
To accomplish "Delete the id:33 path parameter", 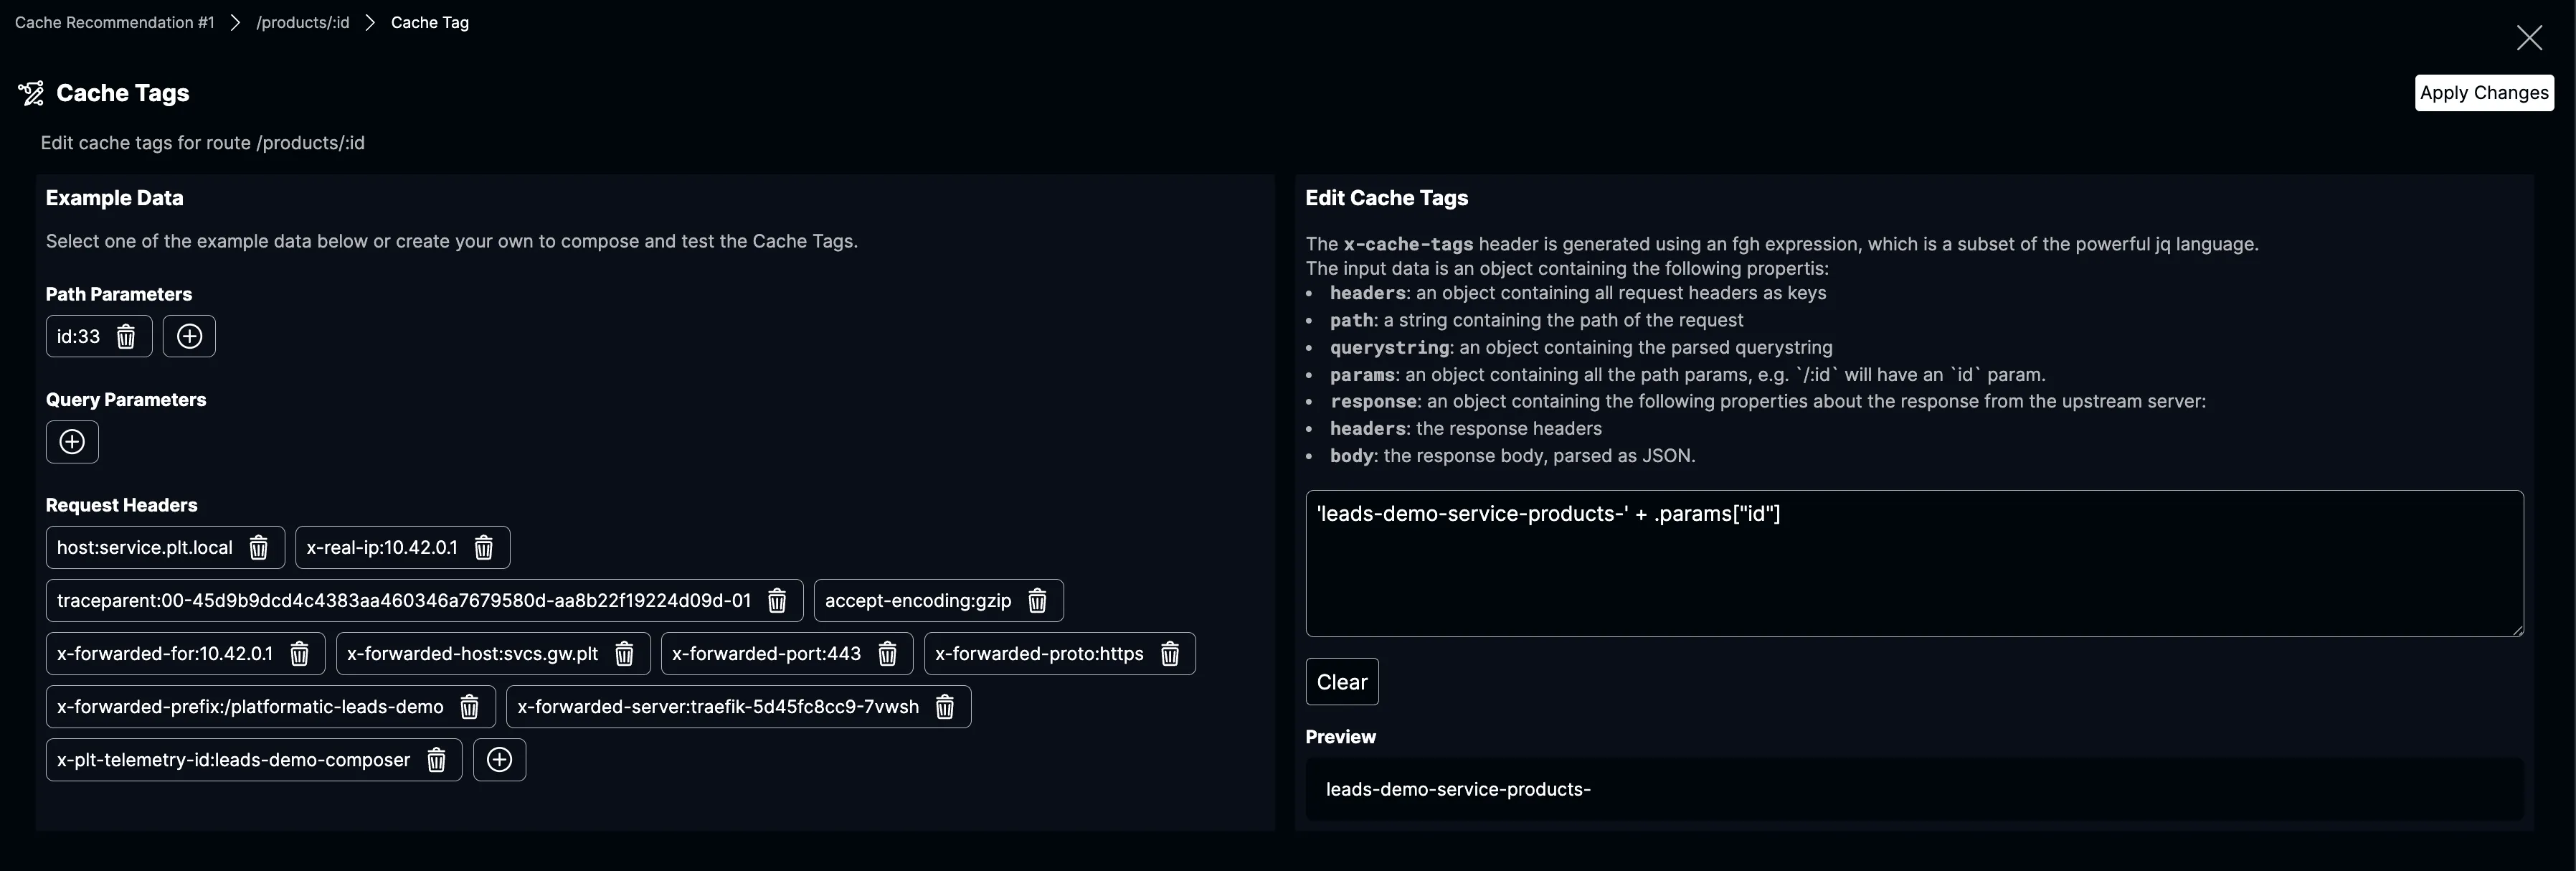I will (126, 337).
